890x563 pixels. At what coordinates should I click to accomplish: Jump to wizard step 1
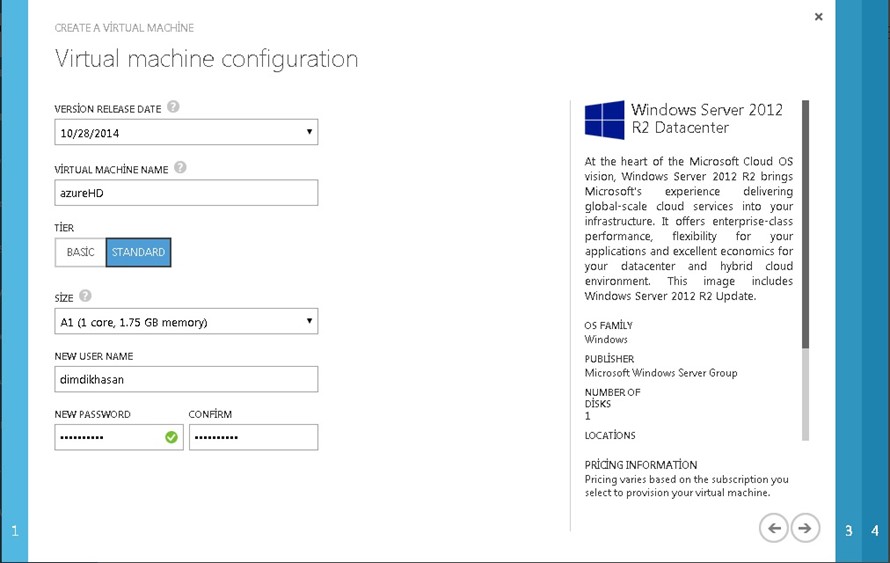(x=14, y=530)
